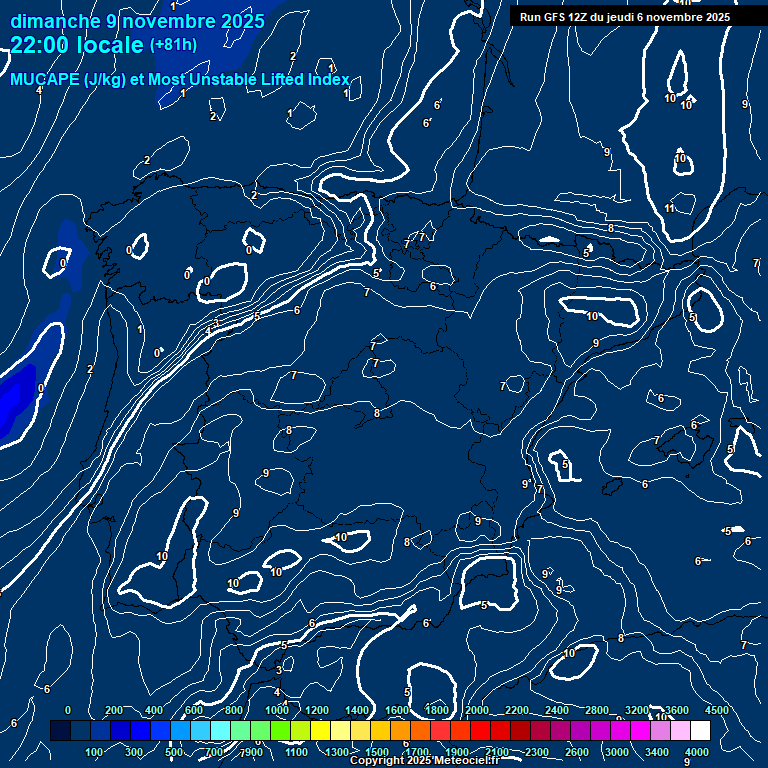This screenshot has height=768, width=768.
Task: Click the '100' legend label
Action: (94, 752)
